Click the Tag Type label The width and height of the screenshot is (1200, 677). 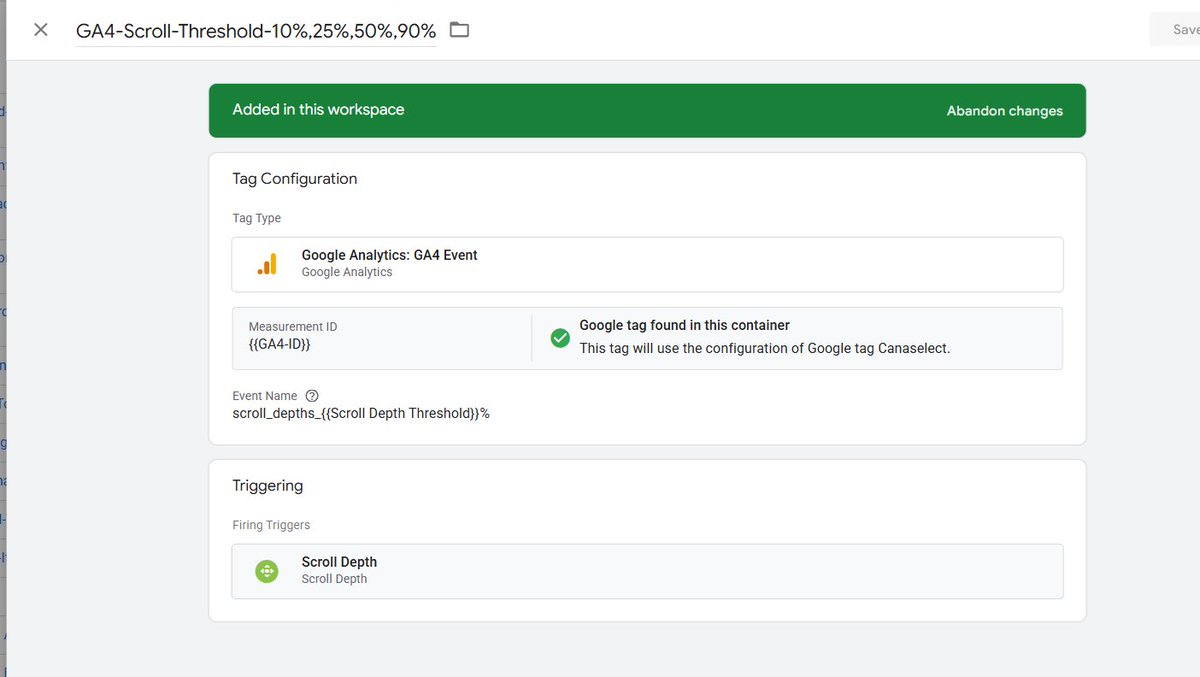pyautogui.click(x=257, y=218)
